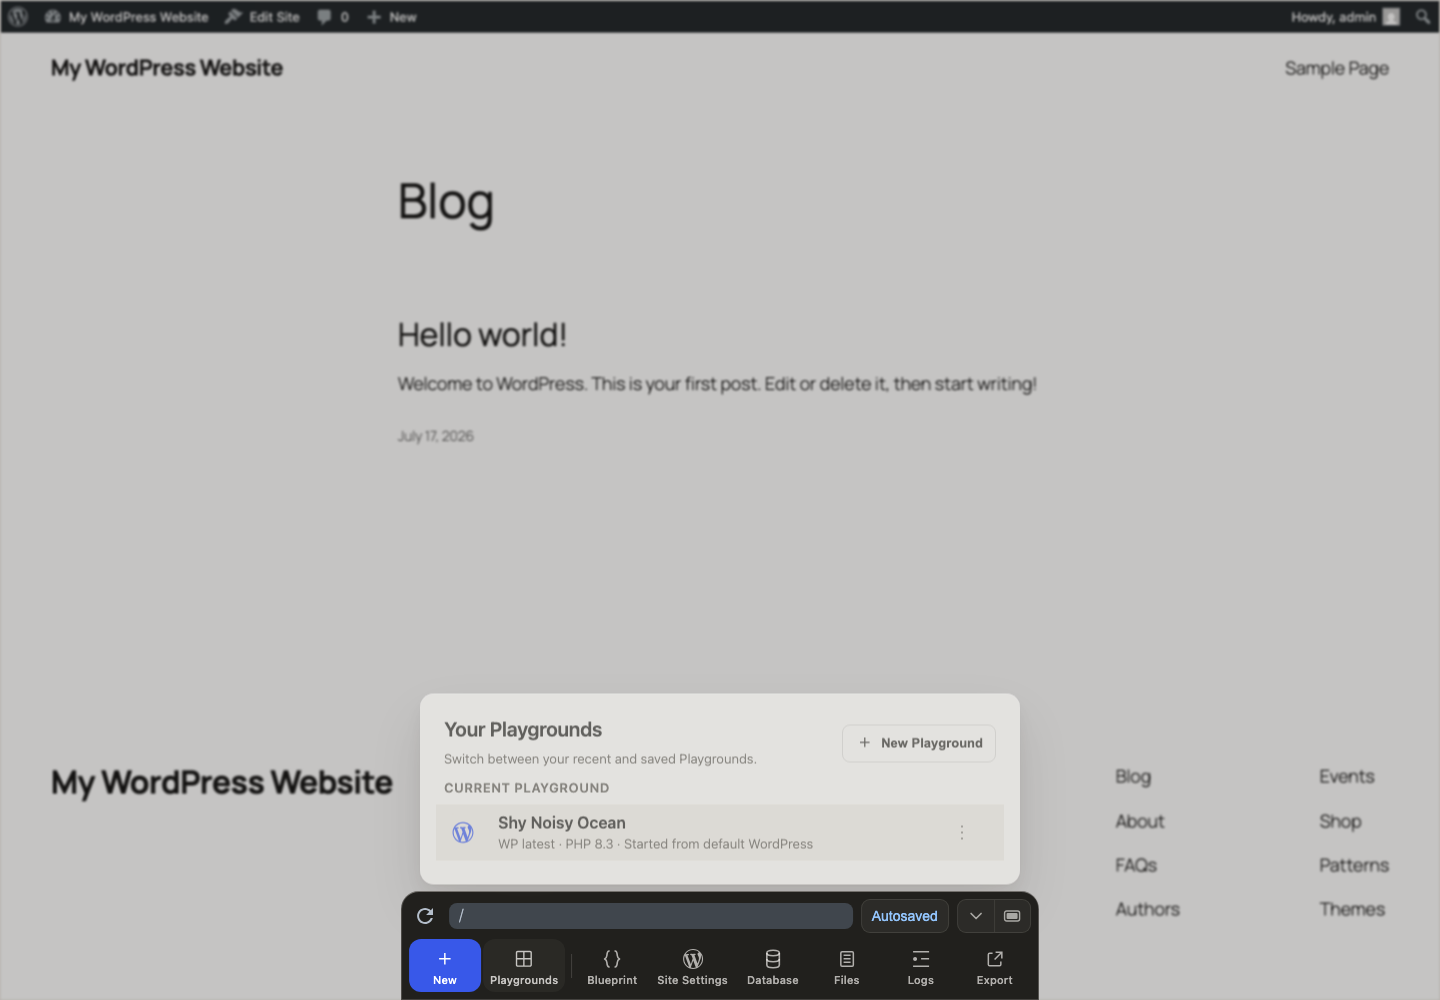Viewport: 1440px width, 1000px height.
Task: Click the admin avatar image
Action: pos(1391,17)
